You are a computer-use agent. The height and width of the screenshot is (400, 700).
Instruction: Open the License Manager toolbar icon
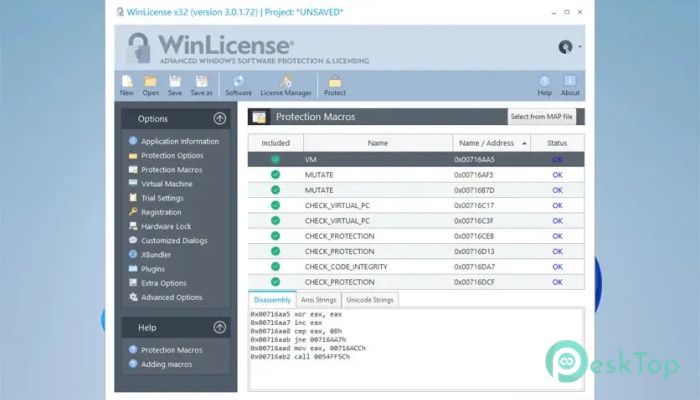pos(286,85)
